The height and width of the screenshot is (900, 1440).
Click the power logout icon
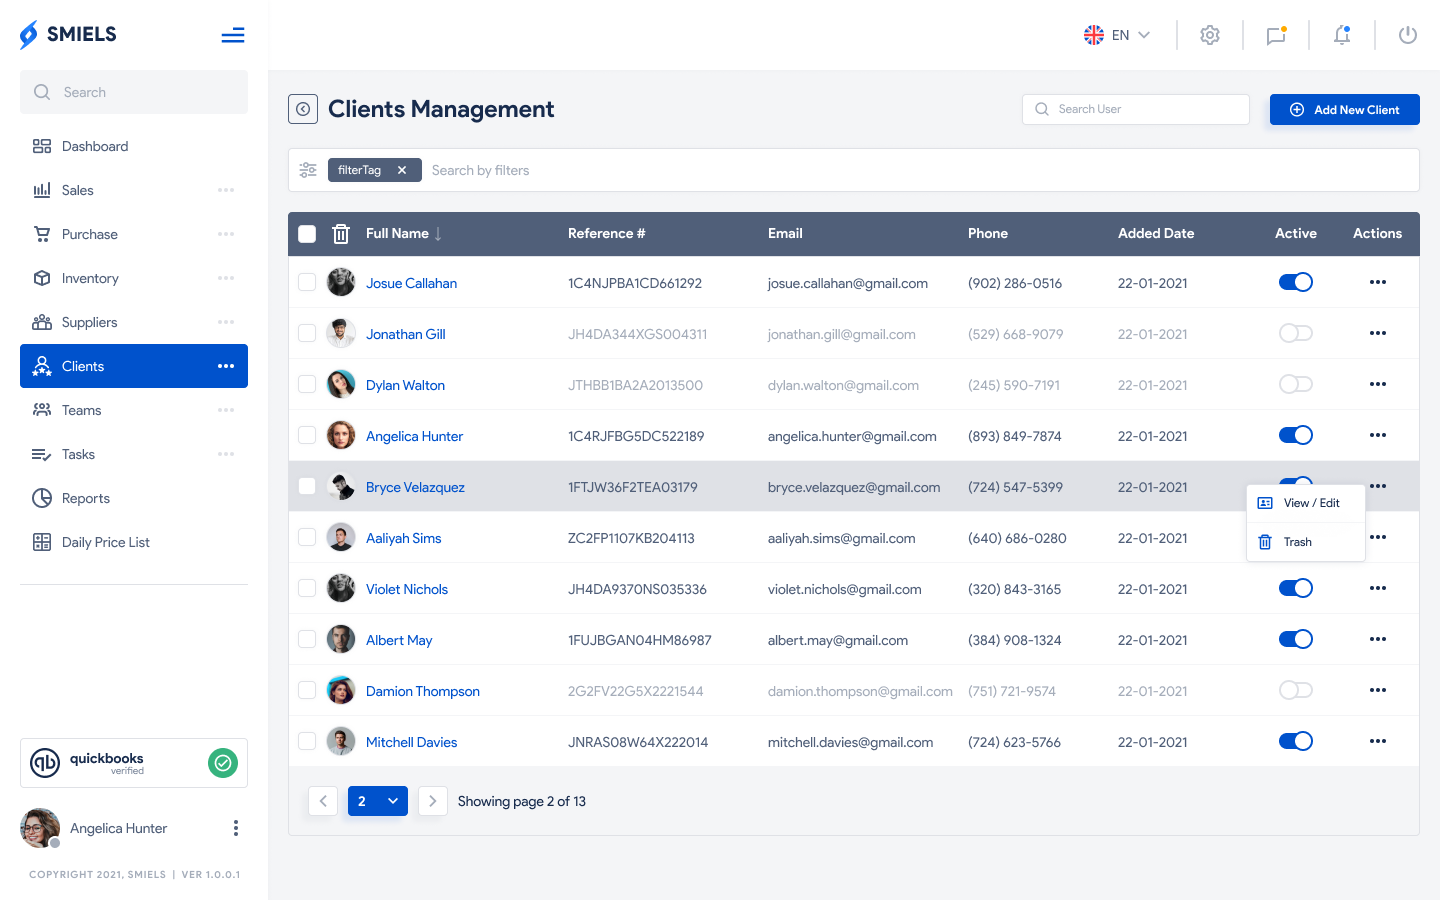click(1407, 35)
